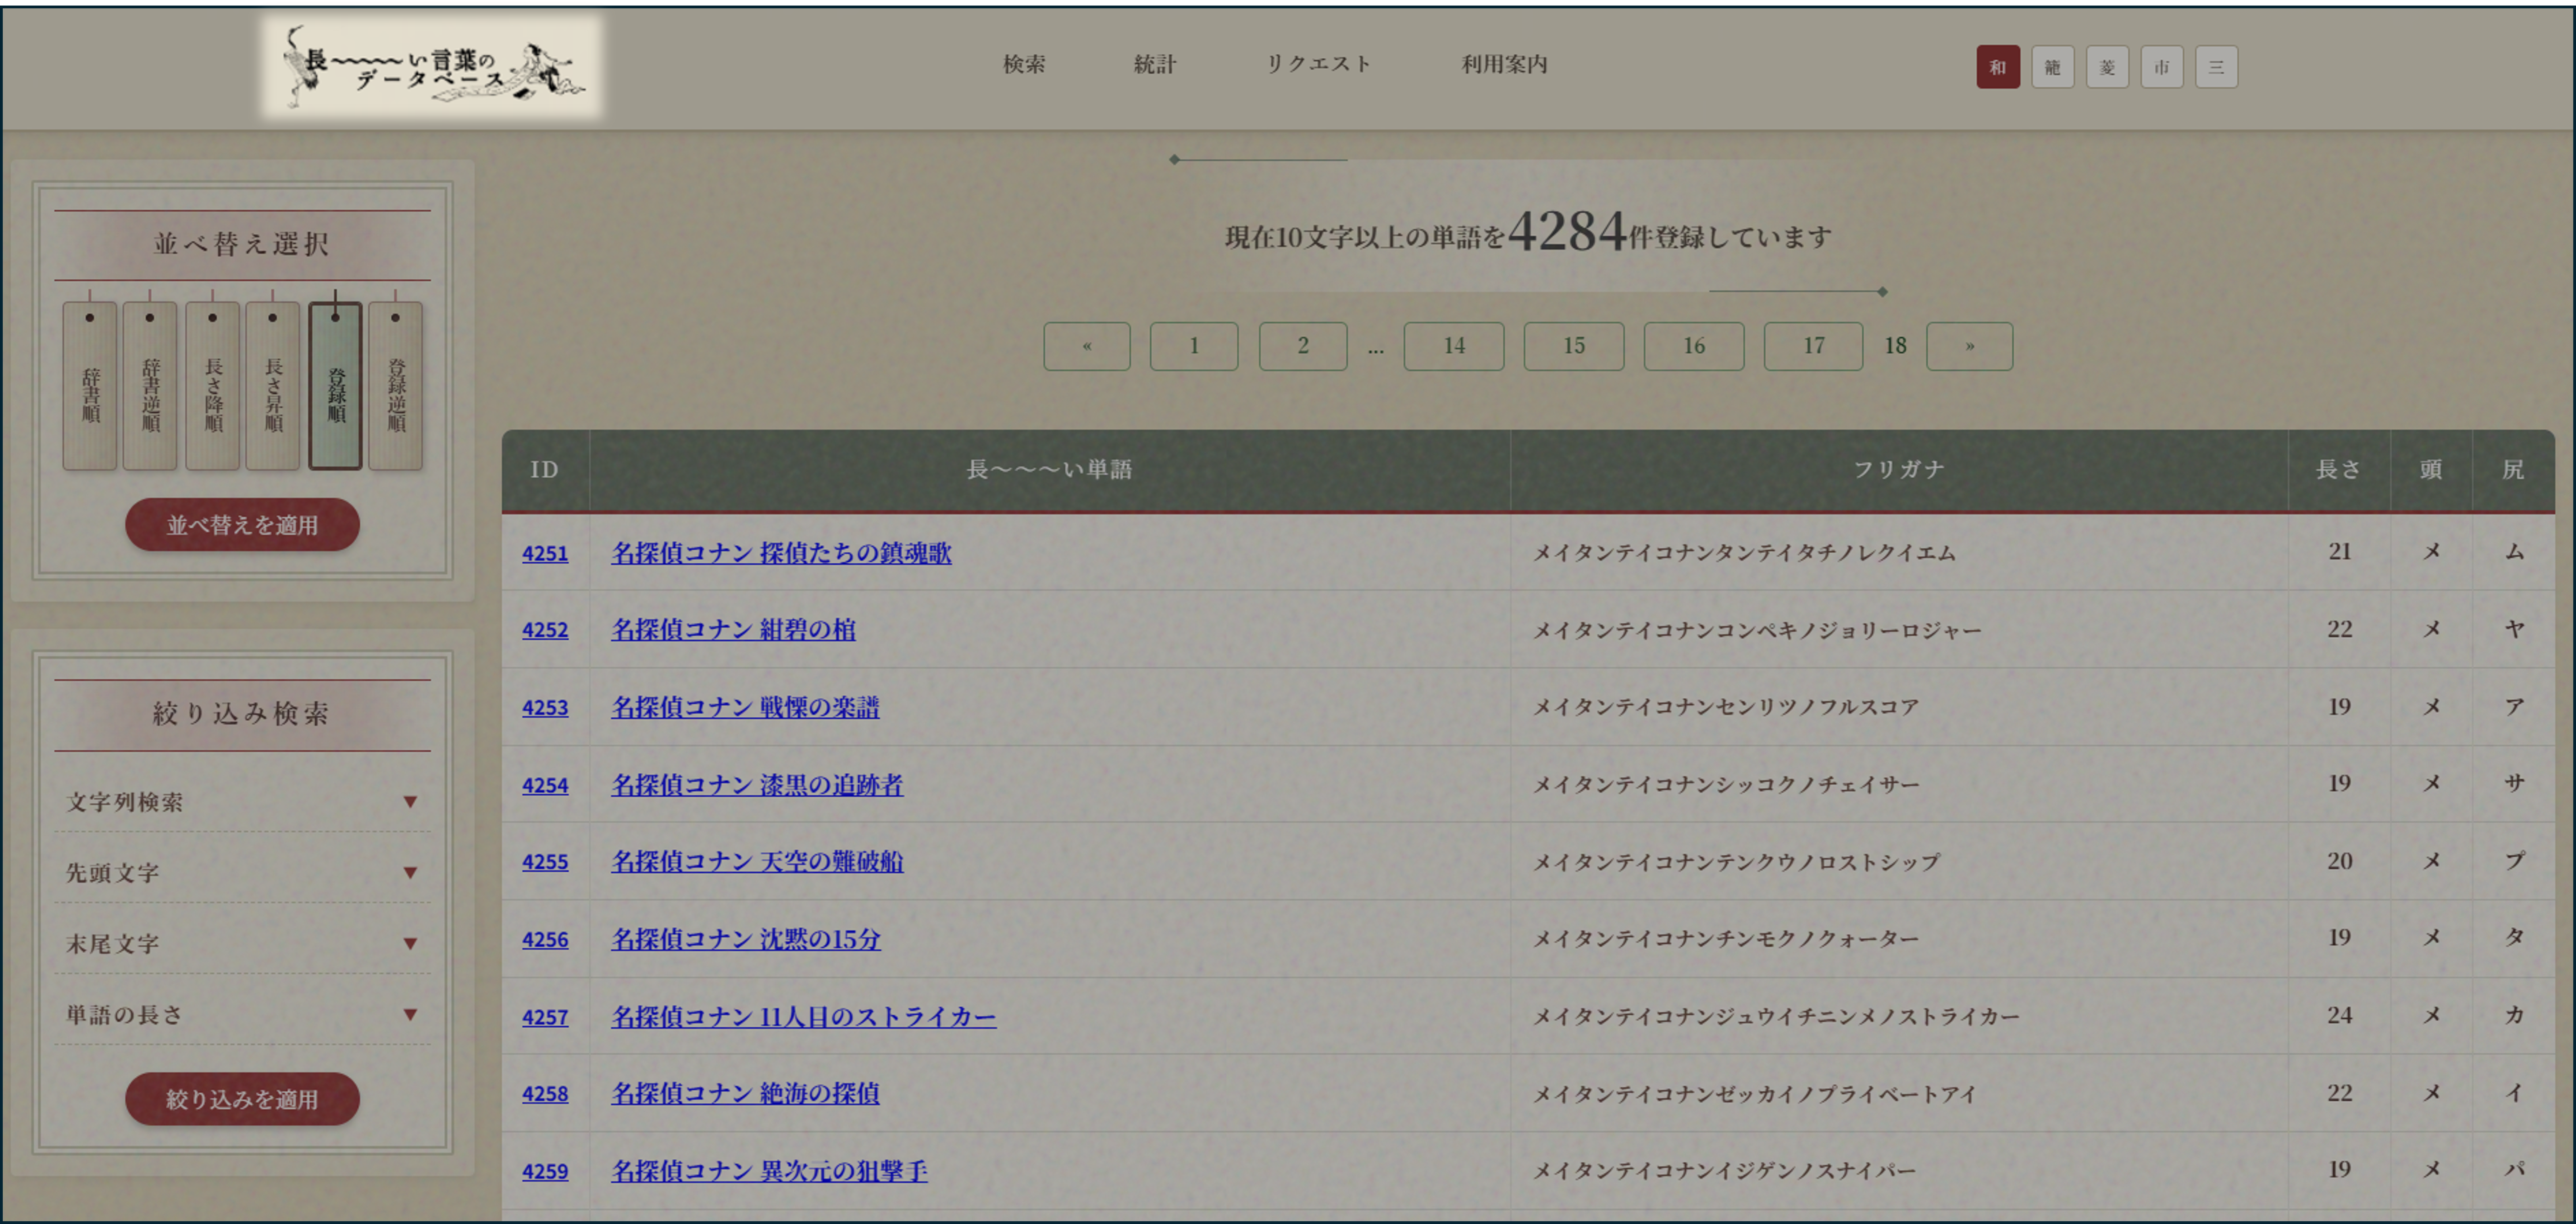Go to next page with » button
Viewport: 2576px width, 1224px height.
[x=1969, y=346]
